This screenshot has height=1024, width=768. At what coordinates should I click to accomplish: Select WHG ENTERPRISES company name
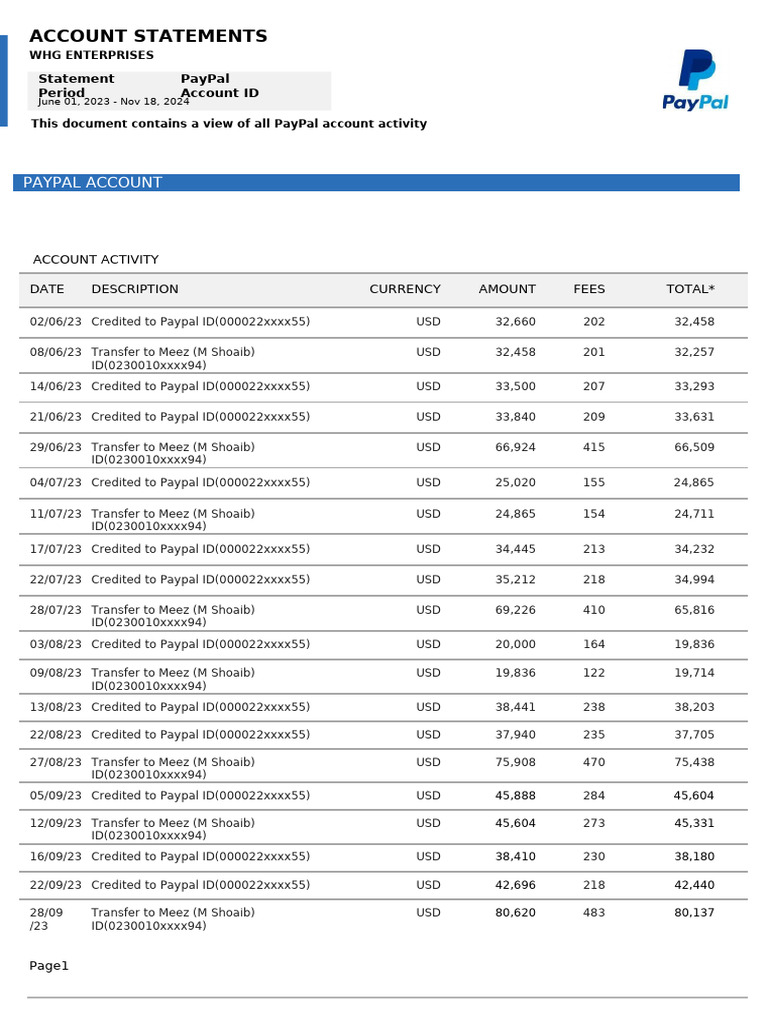(x=91, y=55)
